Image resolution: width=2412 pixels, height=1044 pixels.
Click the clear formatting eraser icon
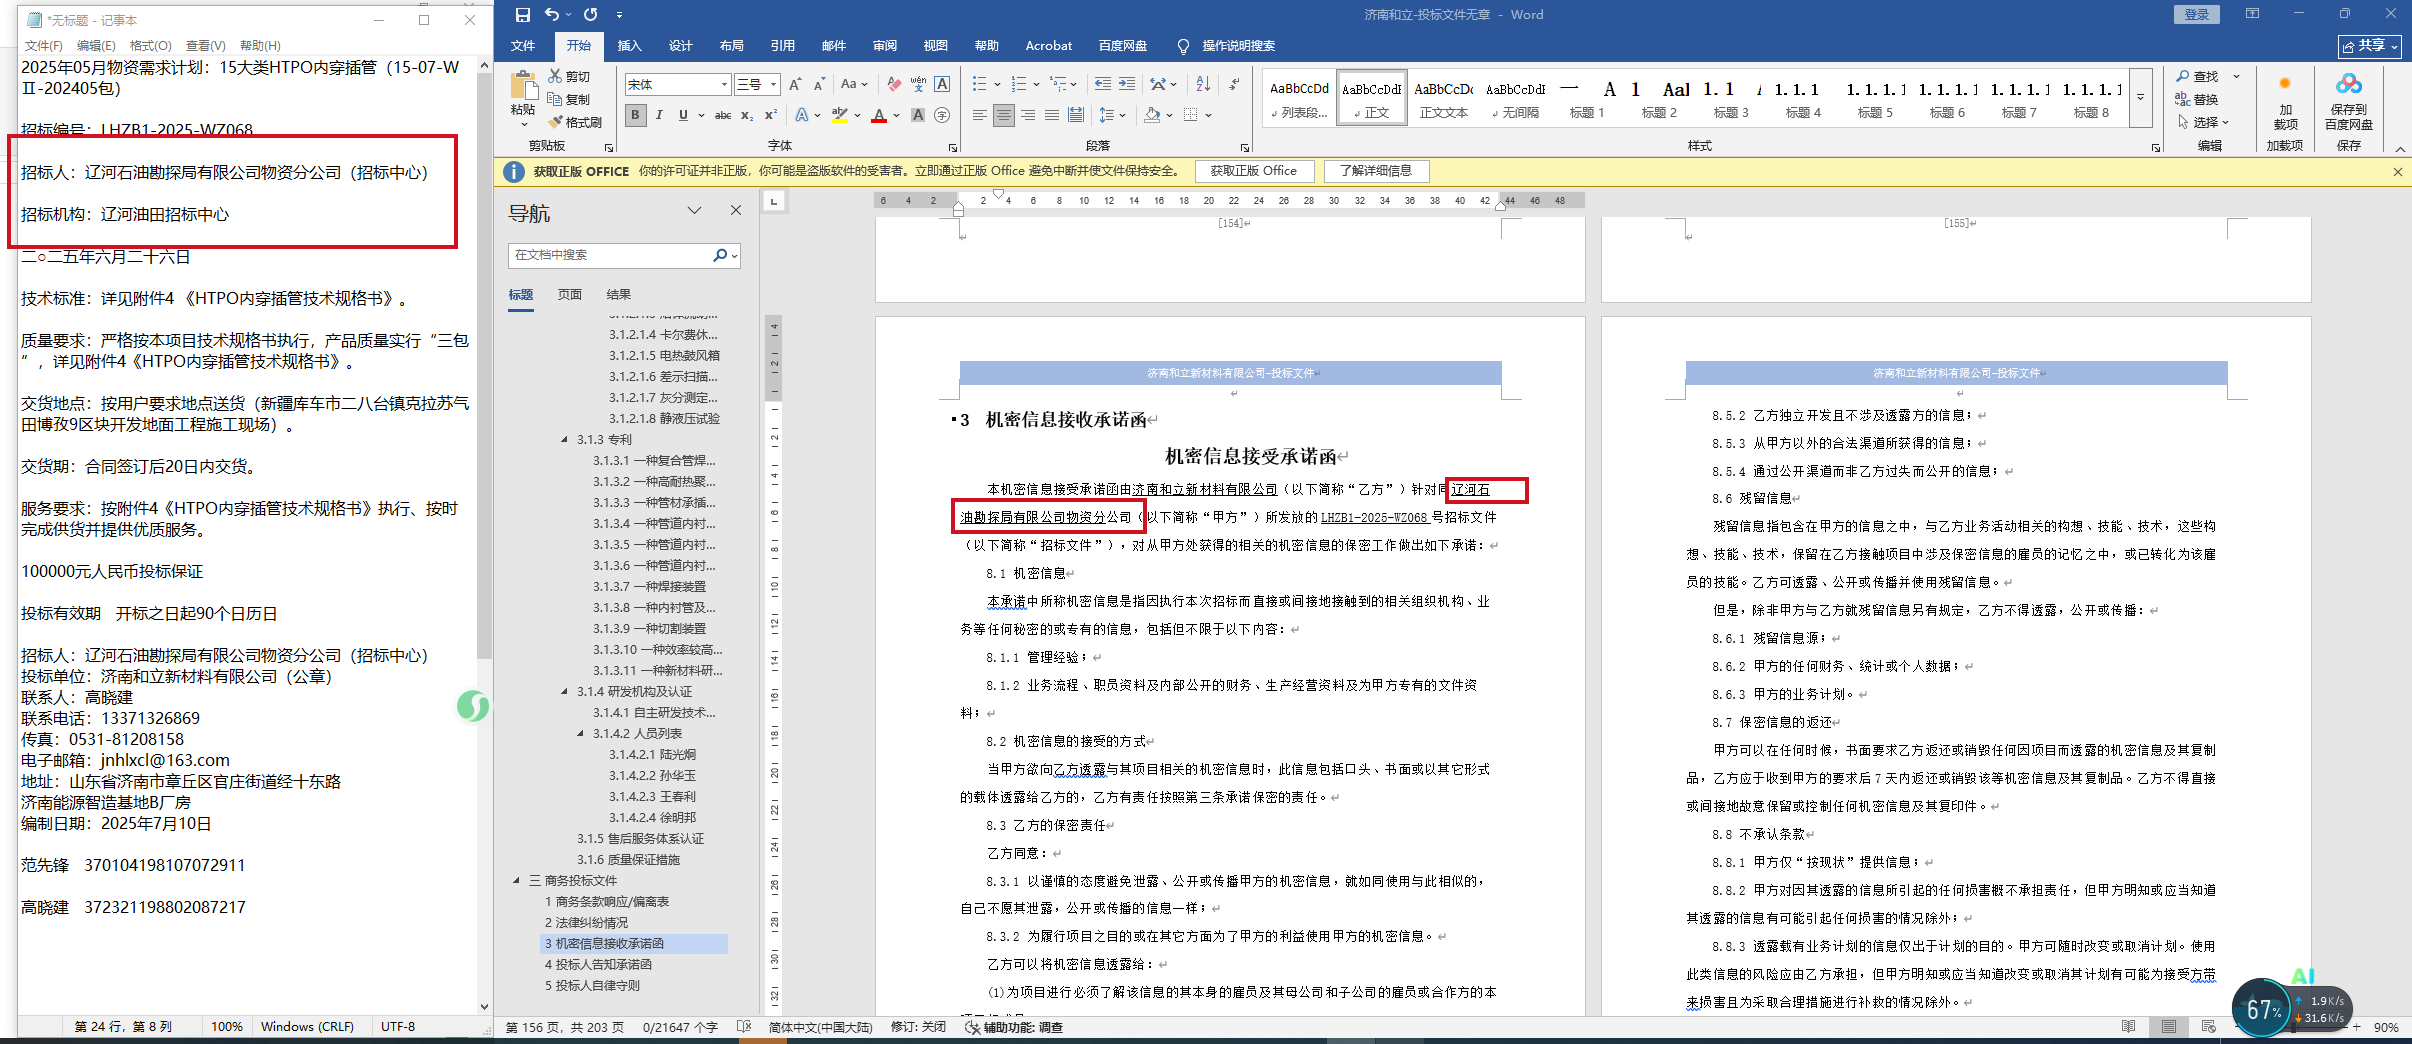[x=894, y=84]
